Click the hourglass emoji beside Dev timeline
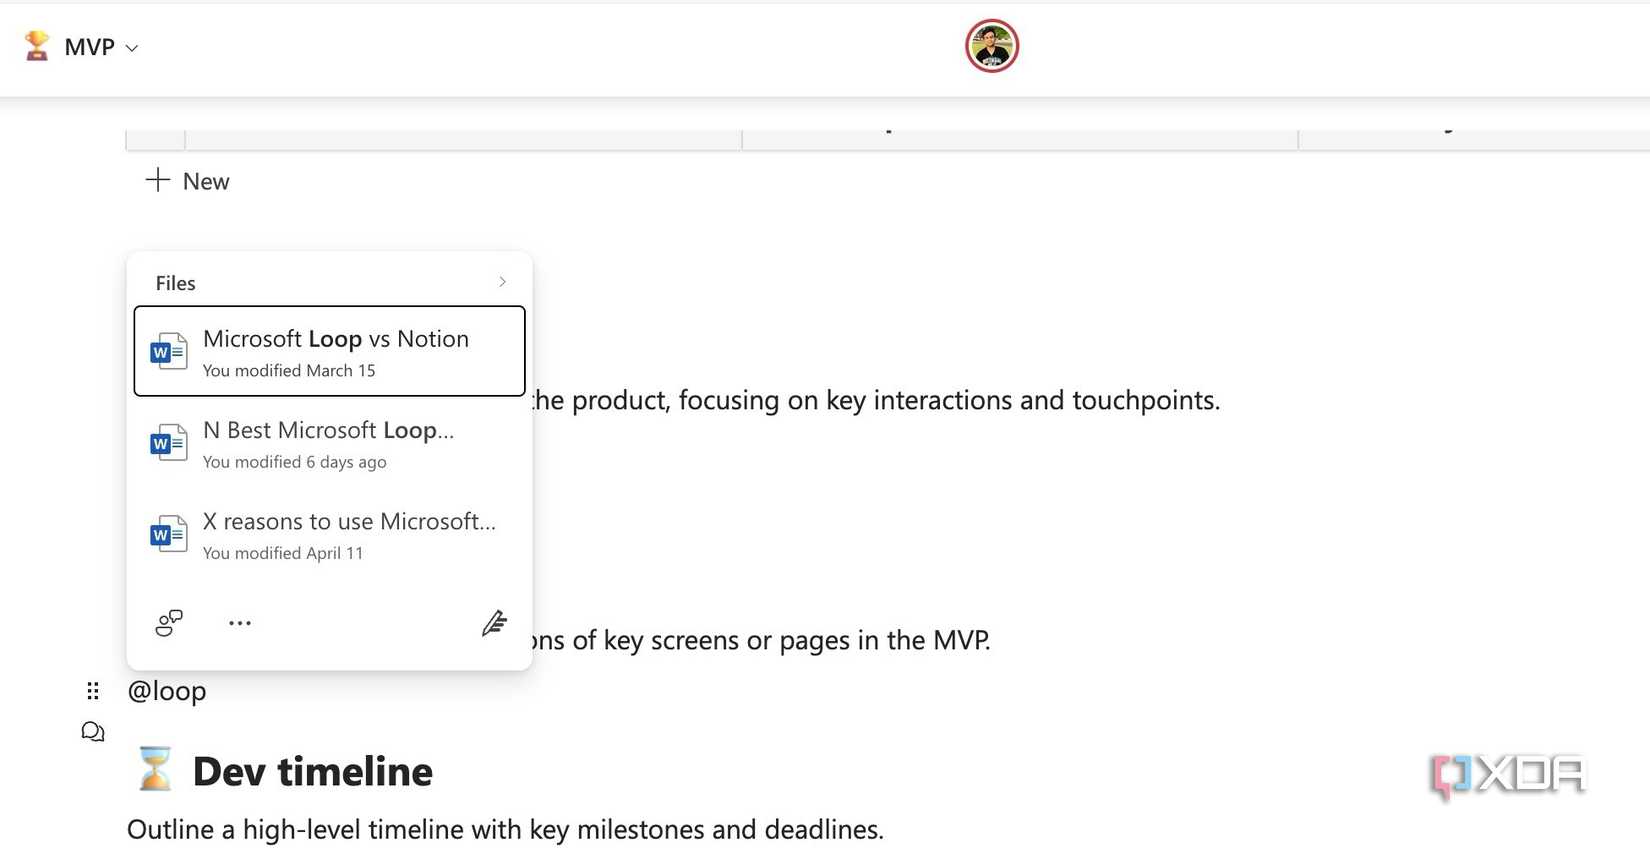 pyautogui.click(x=155, y=770)
